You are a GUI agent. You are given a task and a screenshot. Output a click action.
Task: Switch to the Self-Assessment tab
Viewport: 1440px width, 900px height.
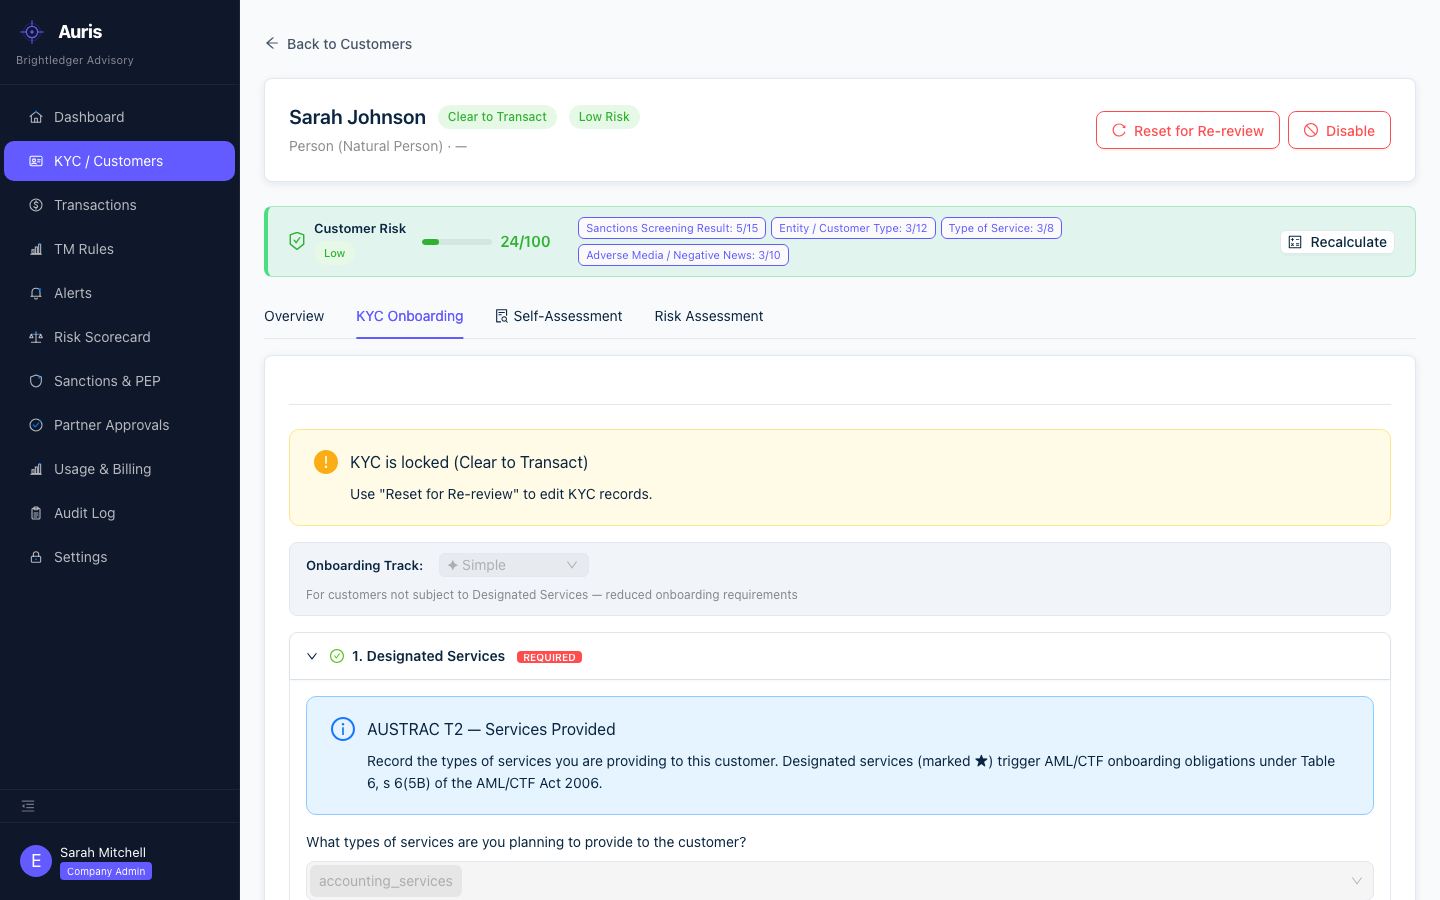[558, 316]
